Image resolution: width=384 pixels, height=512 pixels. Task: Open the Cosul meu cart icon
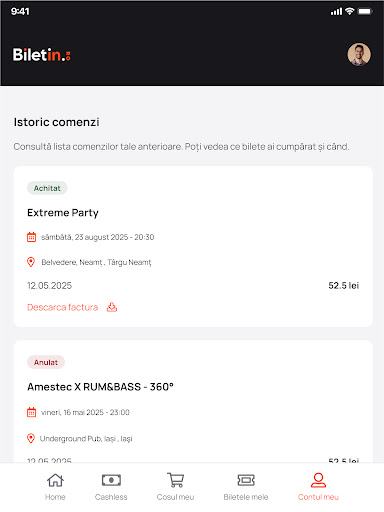click(x=175, y=480)
